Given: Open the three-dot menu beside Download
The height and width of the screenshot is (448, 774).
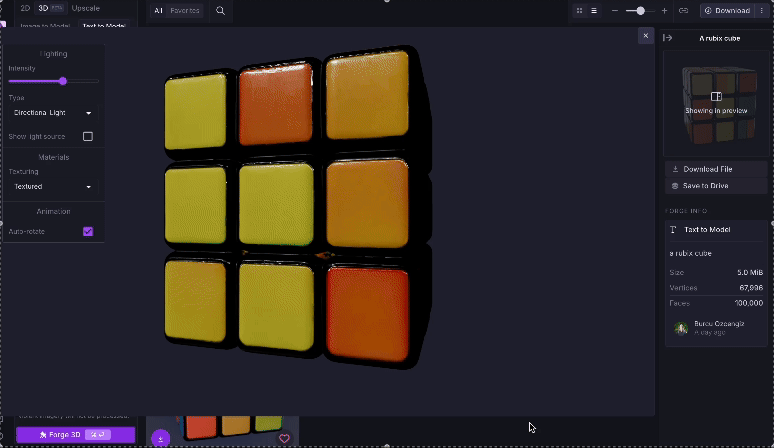Looking at the screenshot, I should coord(762,10).
